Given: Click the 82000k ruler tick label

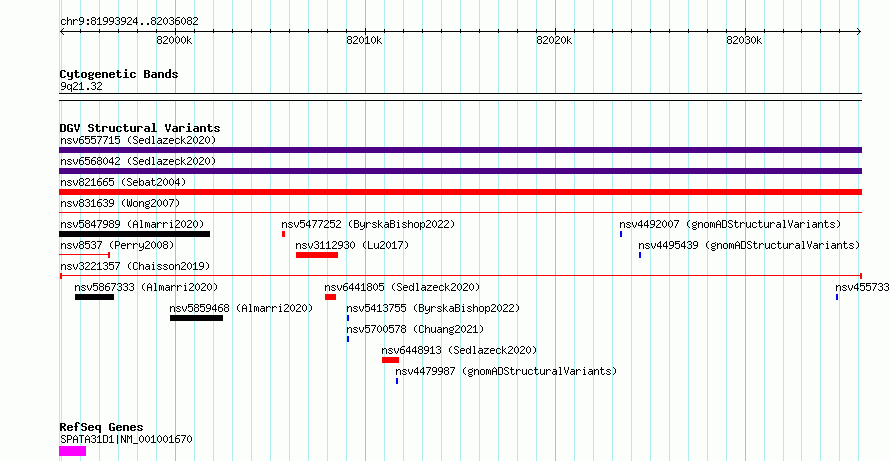Looking at the screenshot, I should pos(175,40).
